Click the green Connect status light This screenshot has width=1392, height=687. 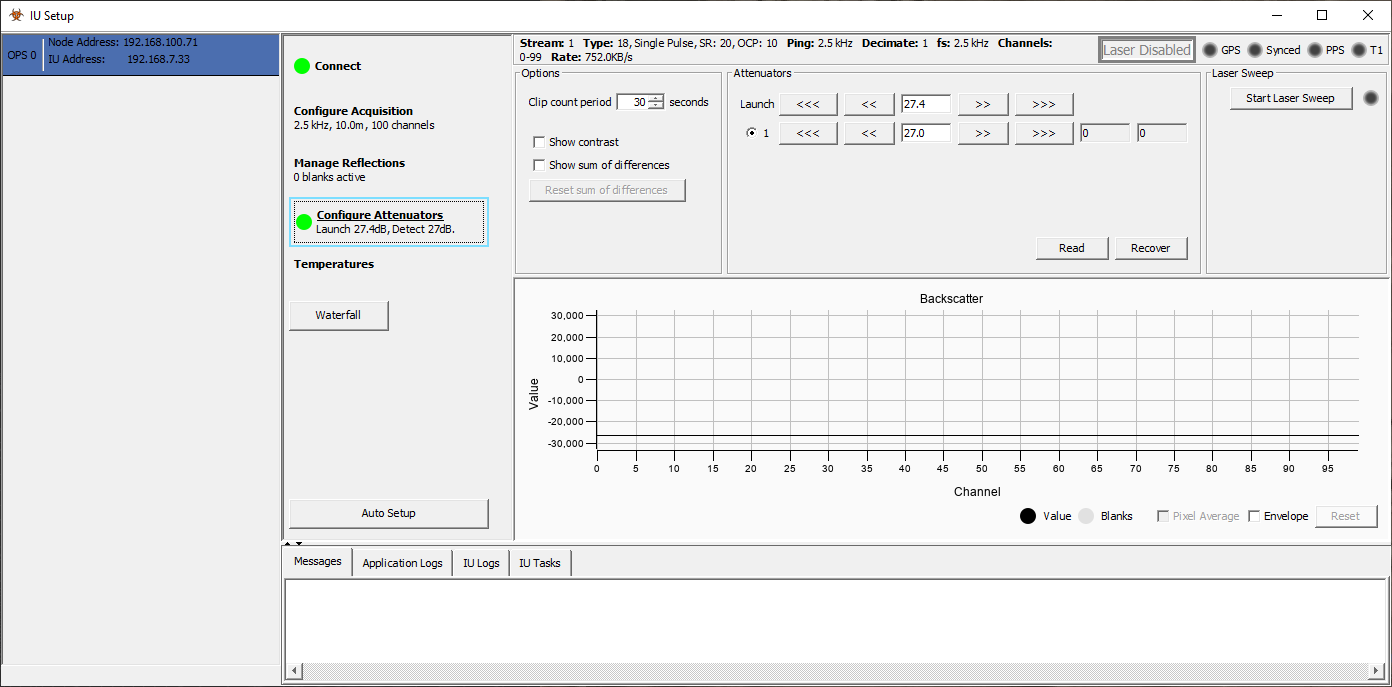(x=301, y=65)
